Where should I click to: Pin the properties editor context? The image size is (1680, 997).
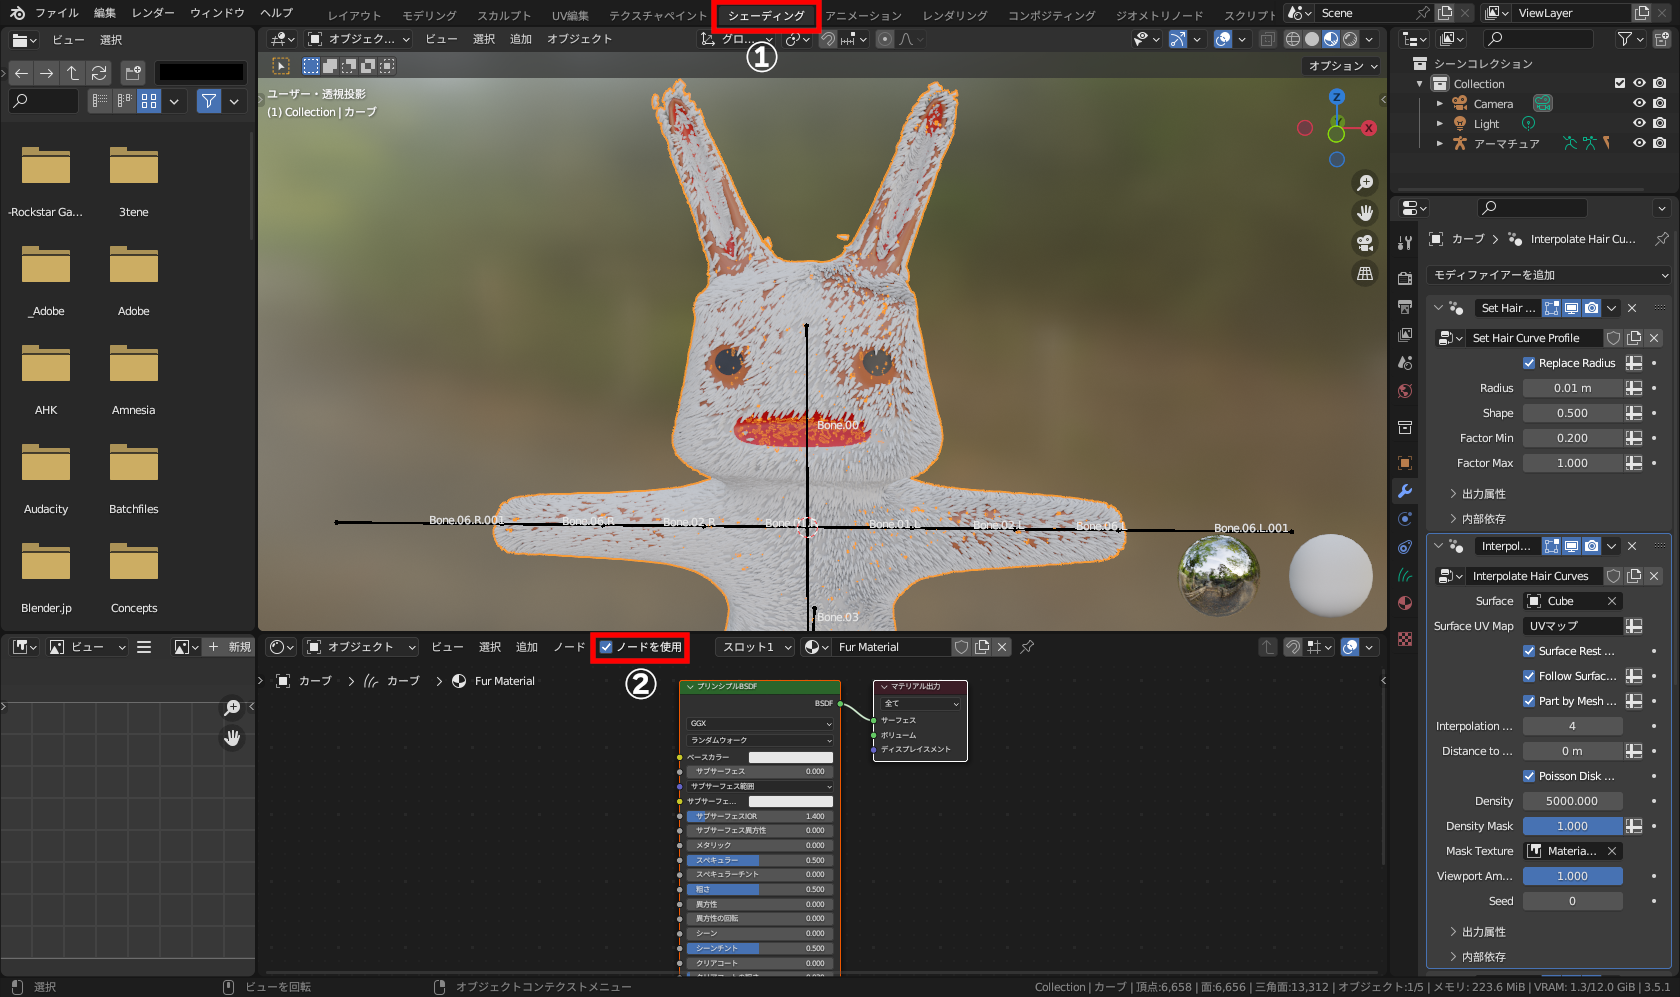1661,239
